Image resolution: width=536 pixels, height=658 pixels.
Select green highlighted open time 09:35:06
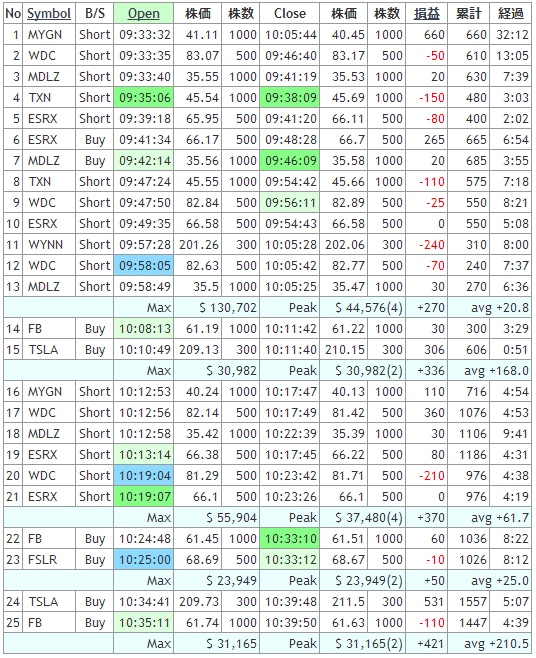[144, 98]
